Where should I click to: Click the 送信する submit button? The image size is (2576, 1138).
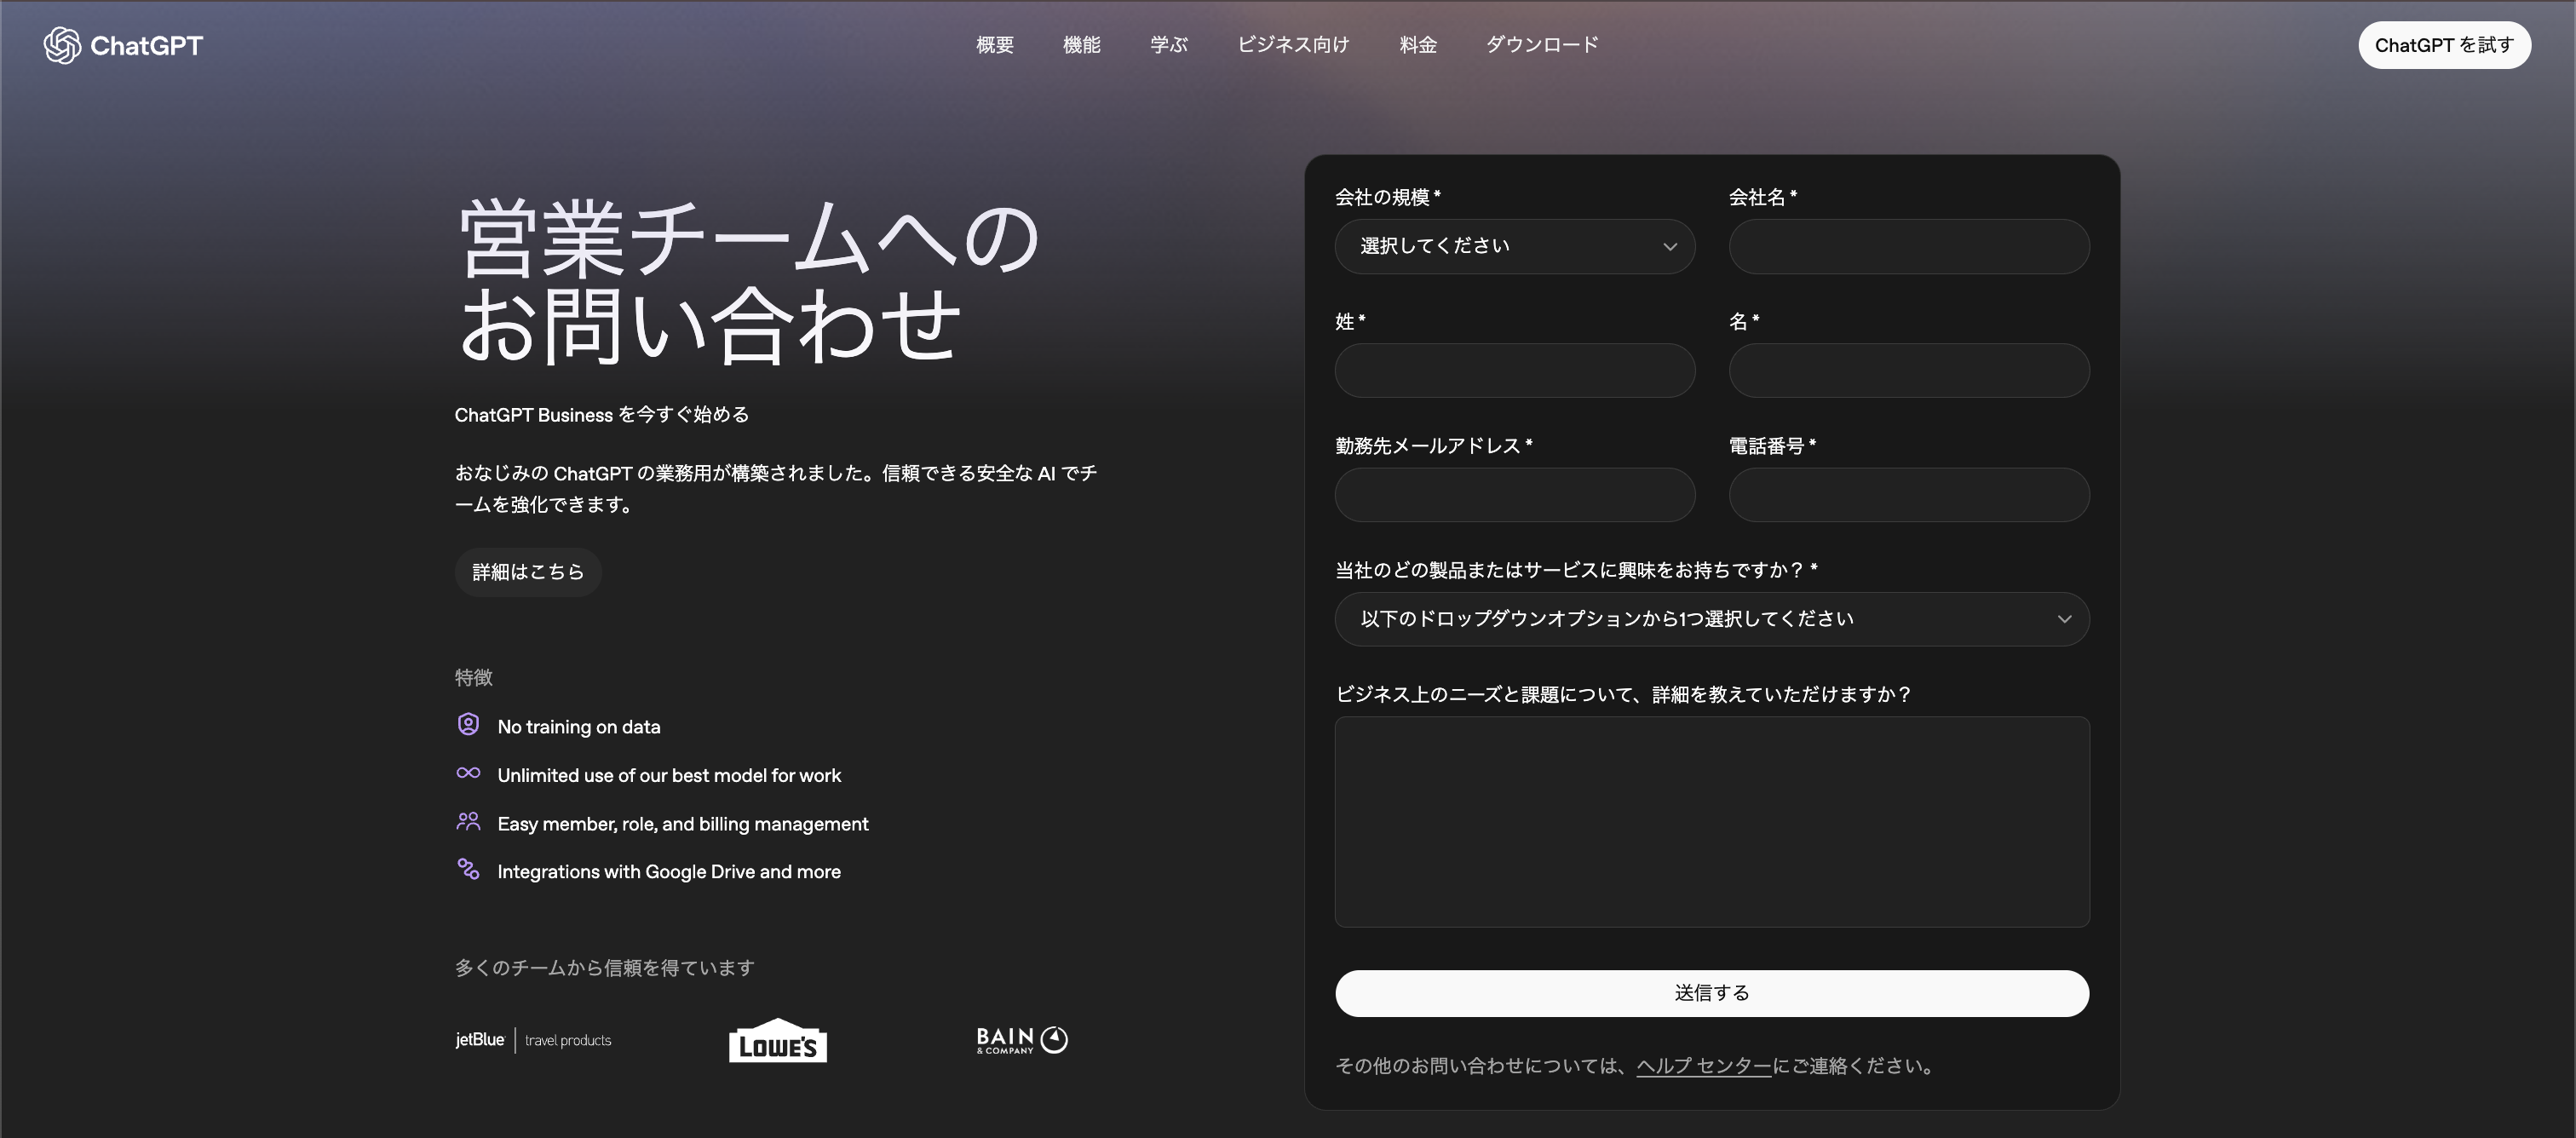click(x=1711, y=993)
